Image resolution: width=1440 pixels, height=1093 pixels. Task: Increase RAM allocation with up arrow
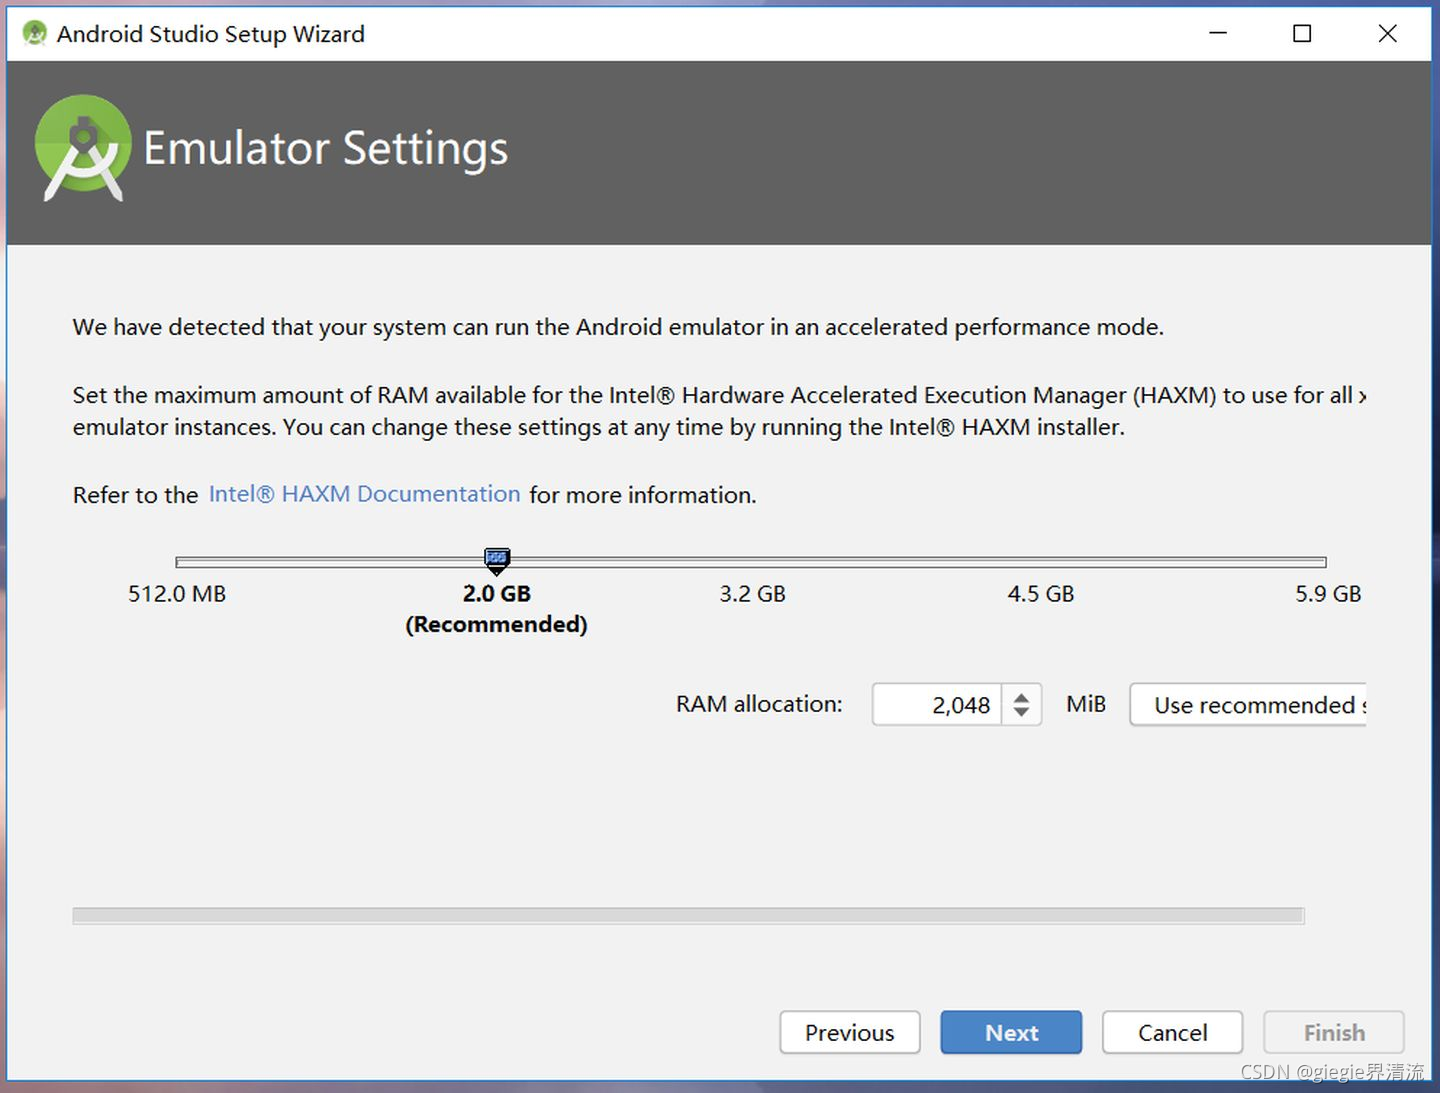pyautogui.click(x=1021, y=696)
